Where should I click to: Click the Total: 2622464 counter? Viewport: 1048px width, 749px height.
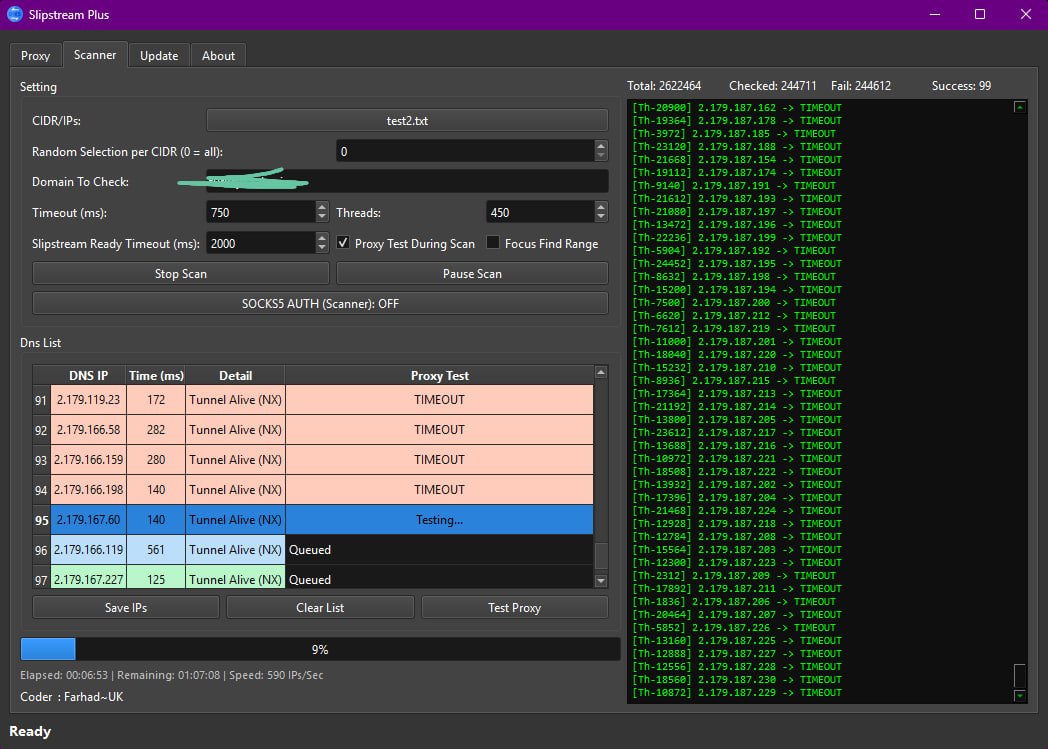point(664,86)
